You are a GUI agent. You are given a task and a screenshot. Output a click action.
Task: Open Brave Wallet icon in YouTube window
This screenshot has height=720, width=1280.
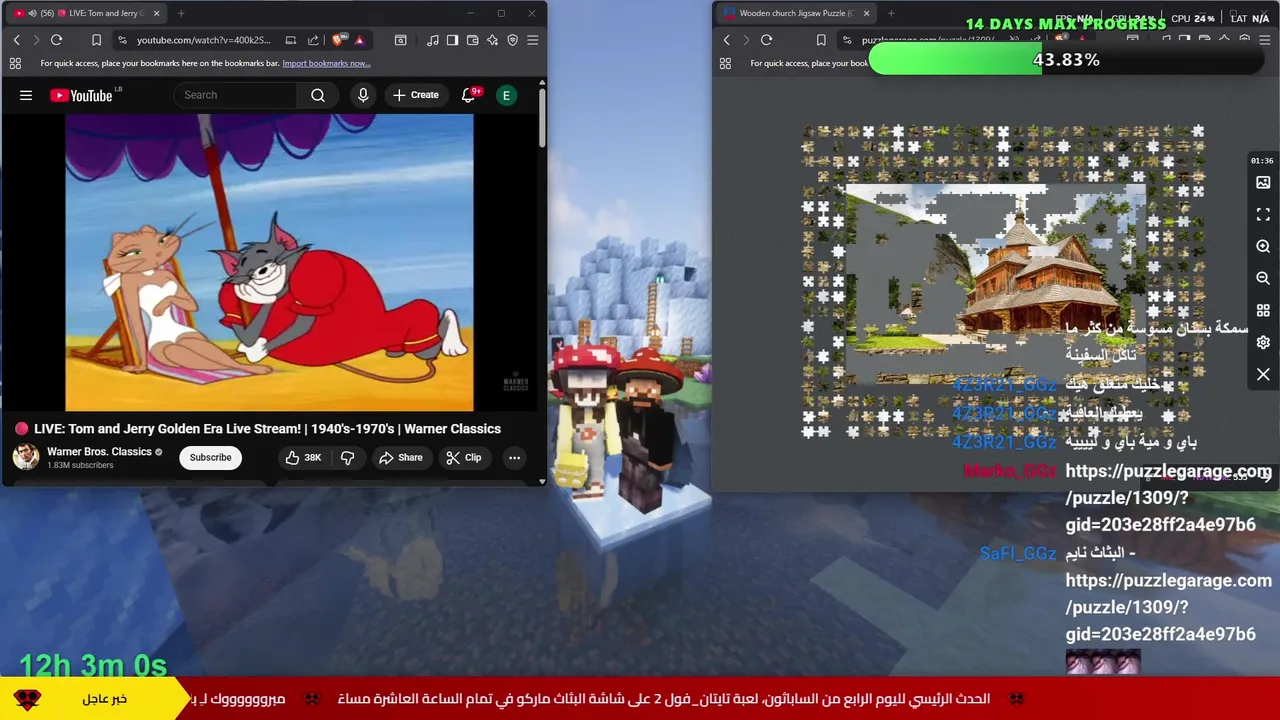(x=472, y=40)
